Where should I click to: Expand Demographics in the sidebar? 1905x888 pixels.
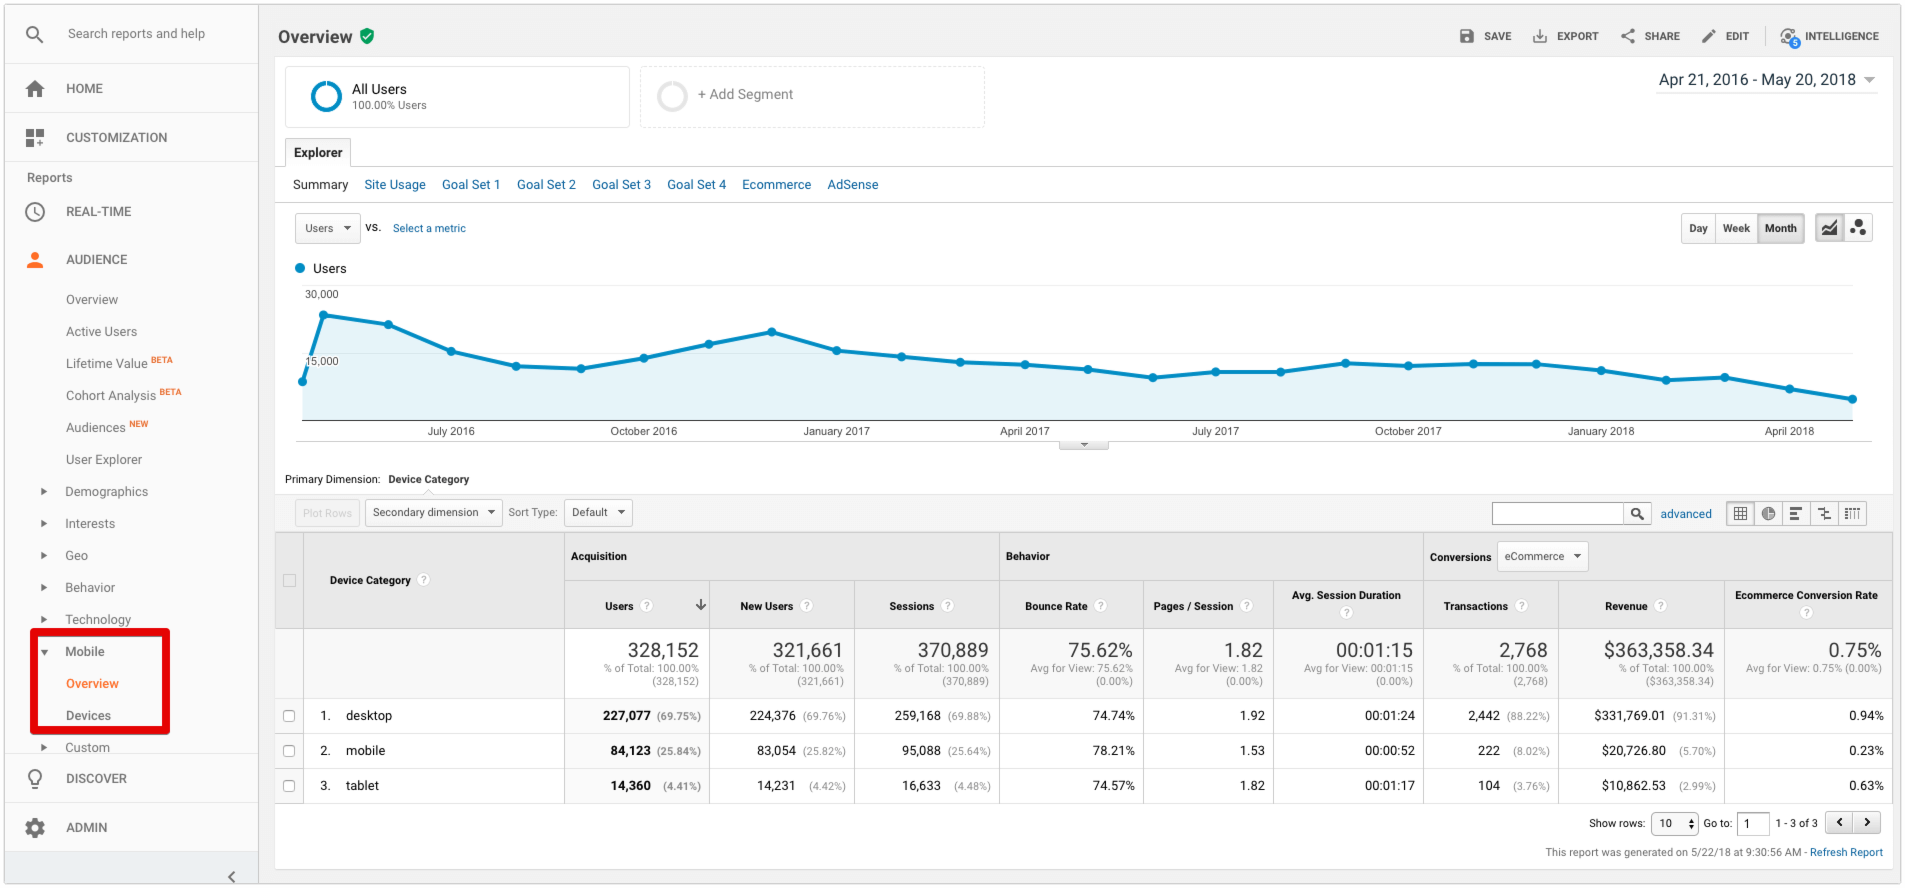click(44, 492)
